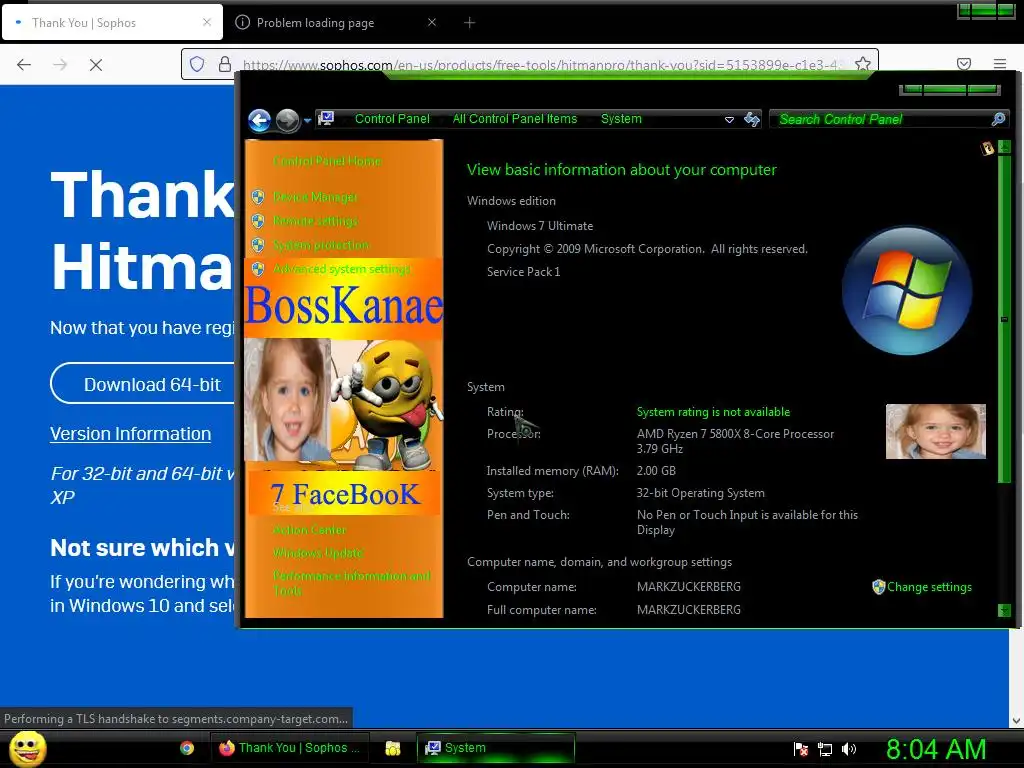Close the Problem loading page tab
Screen dimensions: 1024x768
pyautogui.click(x=432, y=22)
